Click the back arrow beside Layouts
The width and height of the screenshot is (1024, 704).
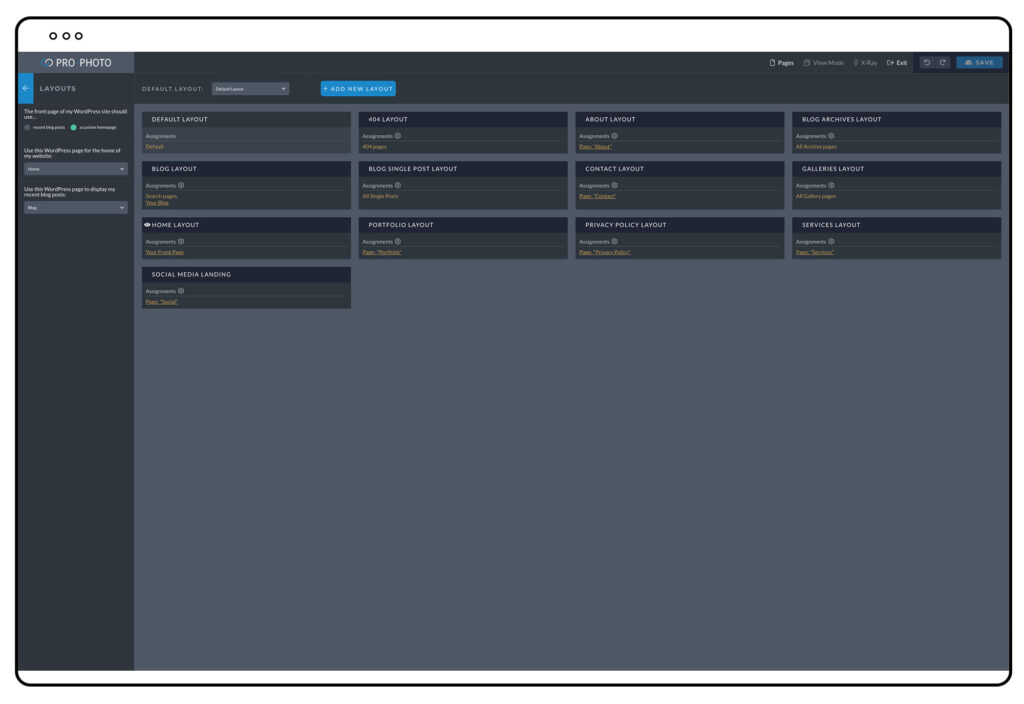coord(26,88)
